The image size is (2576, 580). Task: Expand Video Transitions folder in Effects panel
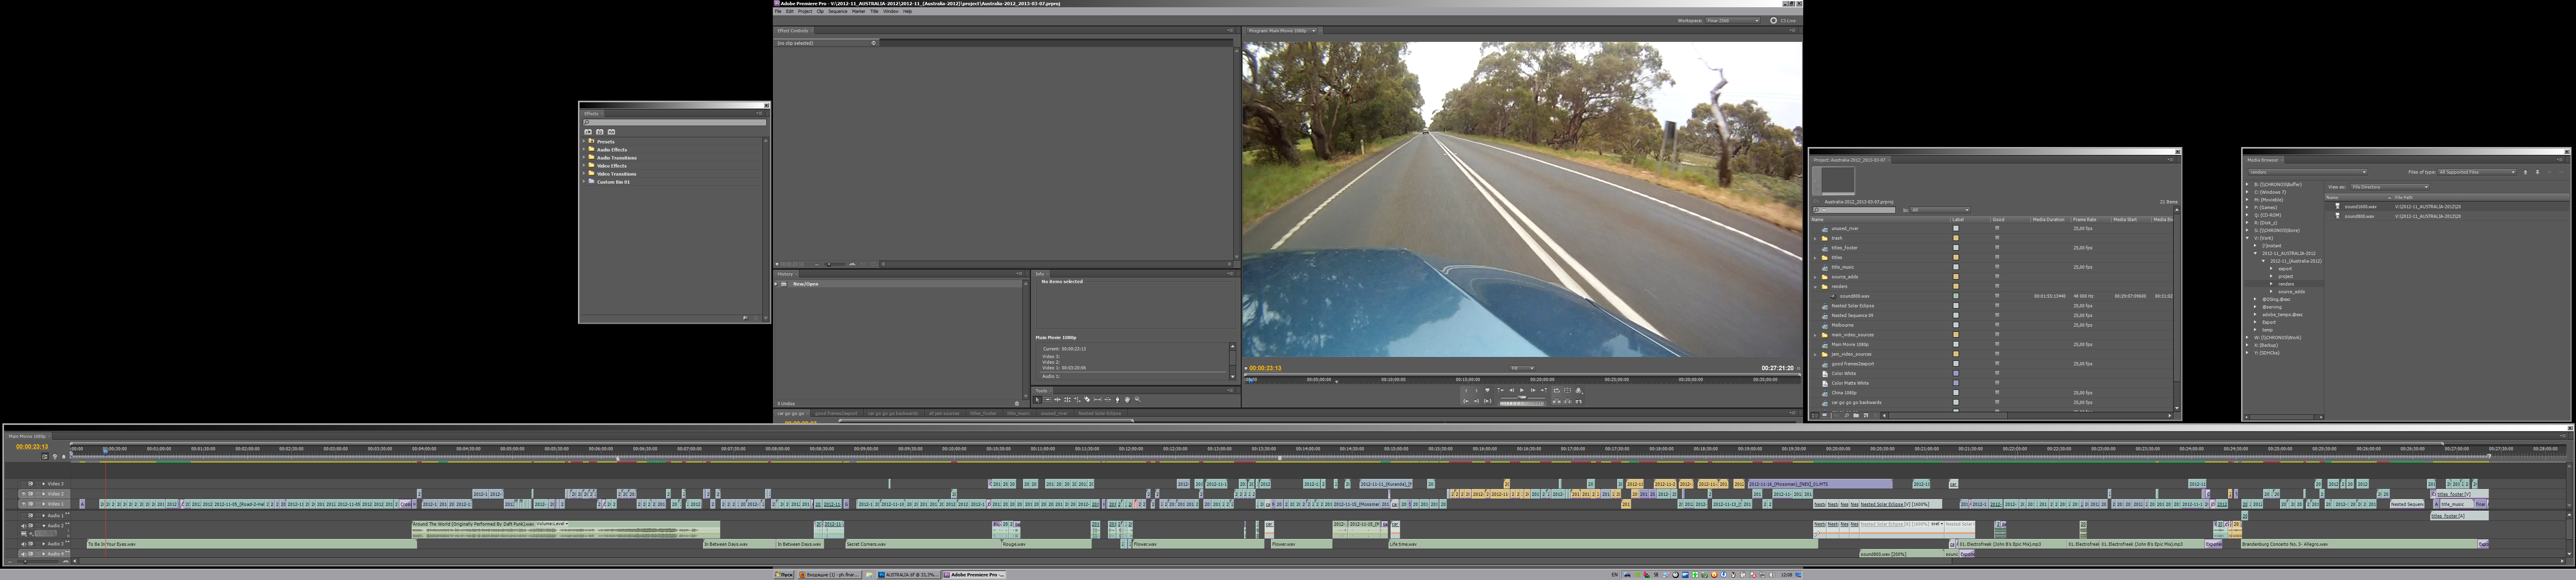click(584, 173)
